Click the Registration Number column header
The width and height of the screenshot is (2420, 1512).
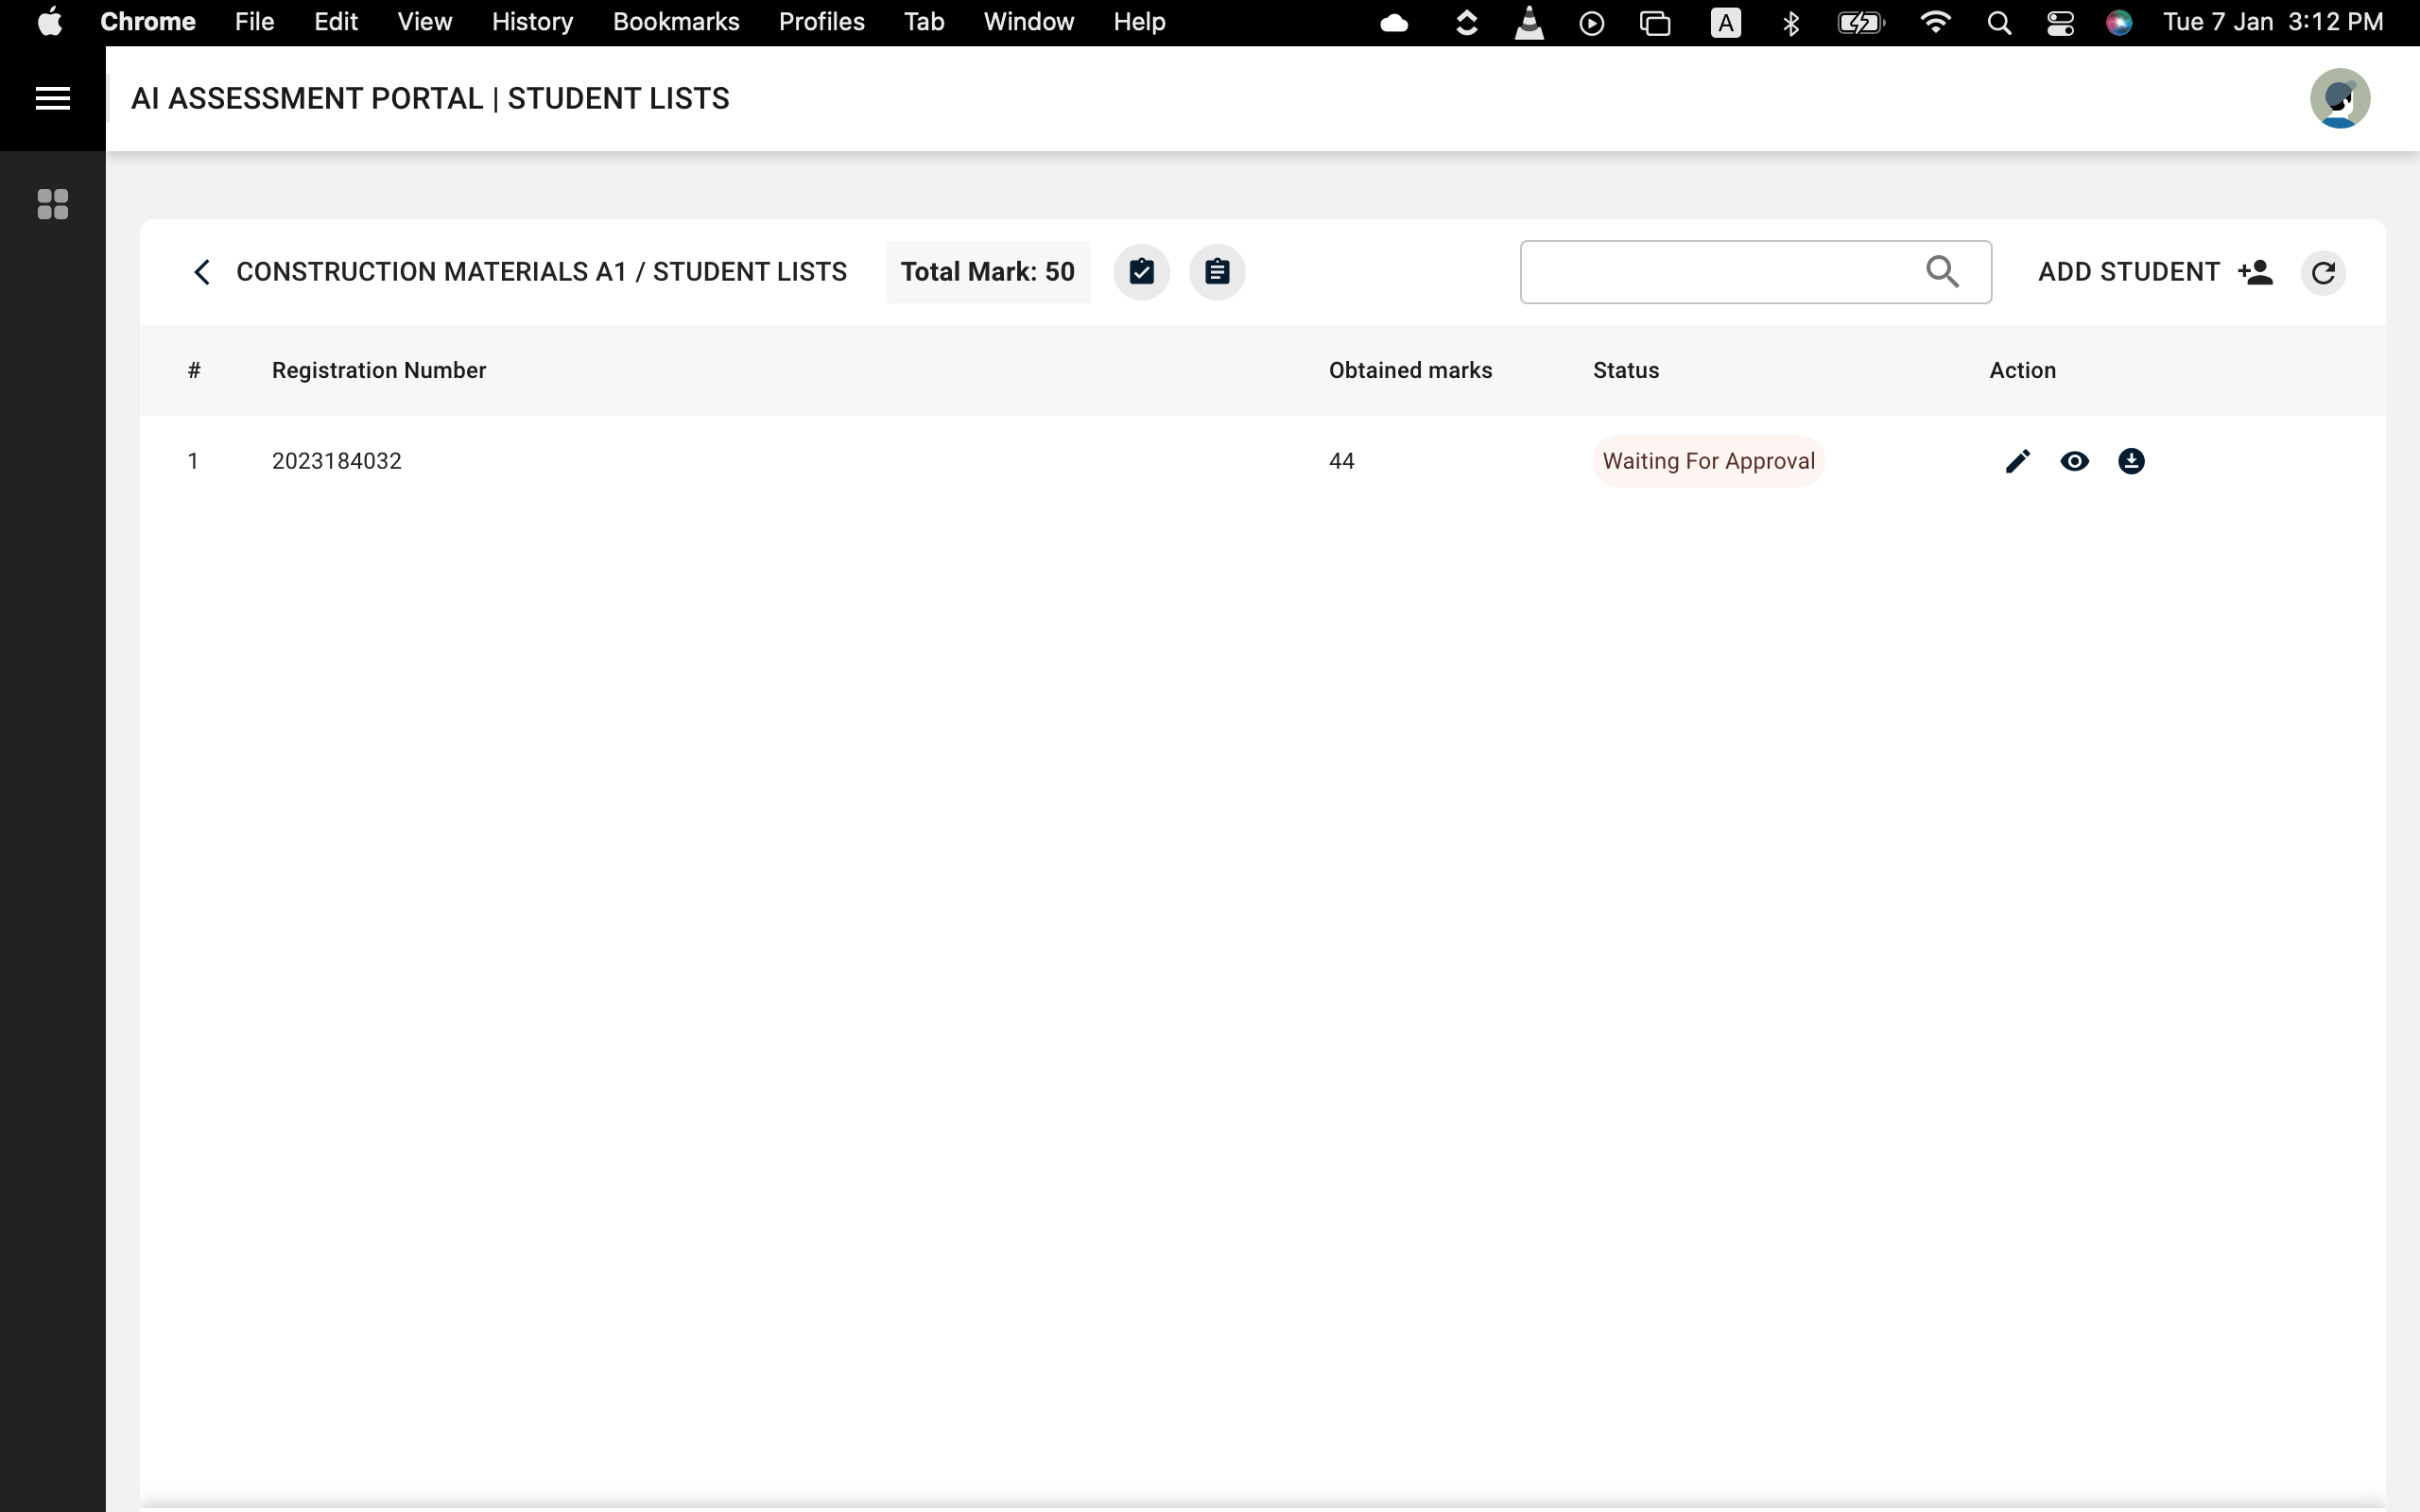[379, 370]
